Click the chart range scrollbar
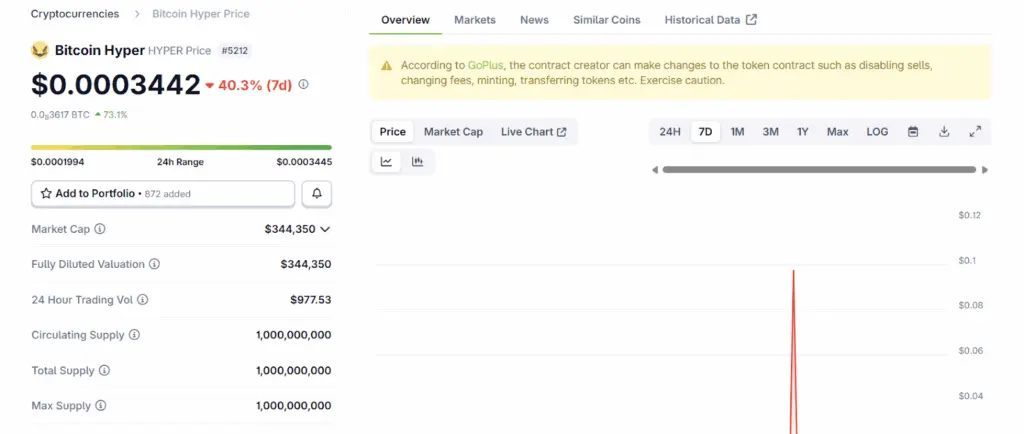1024x434 pixels. click(818, 170)
